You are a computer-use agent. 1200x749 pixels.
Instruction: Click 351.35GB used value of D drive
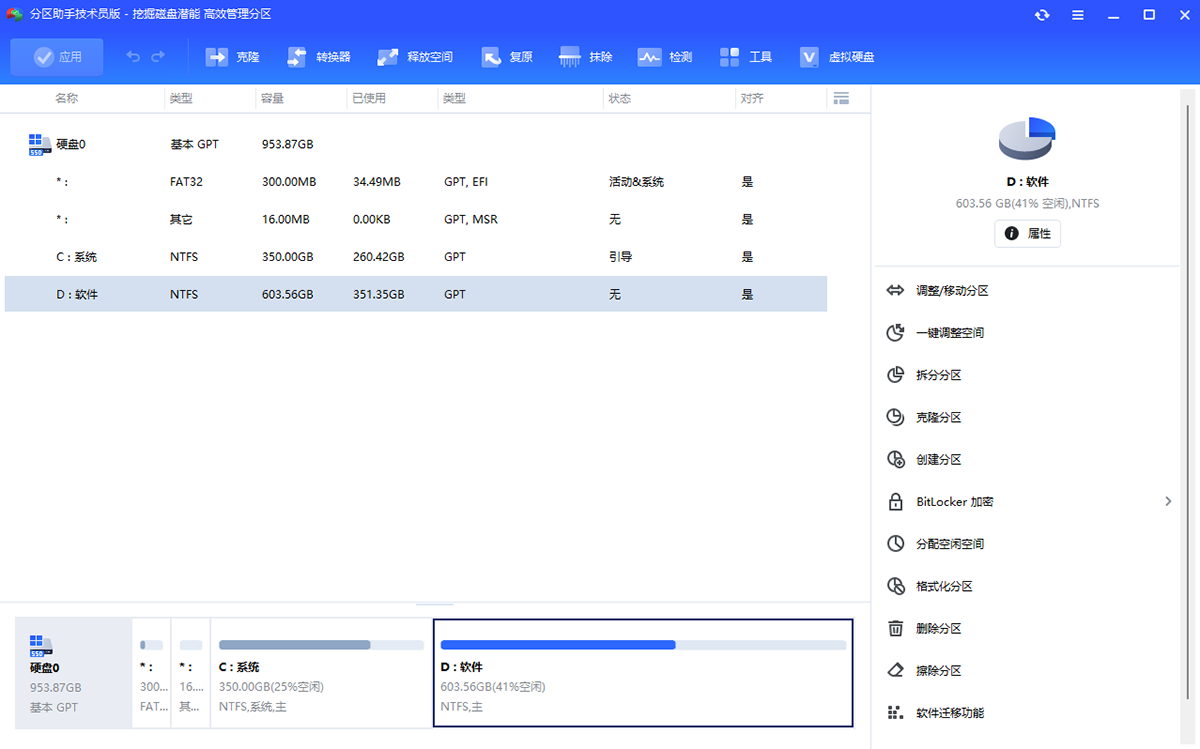click(379, 295)
